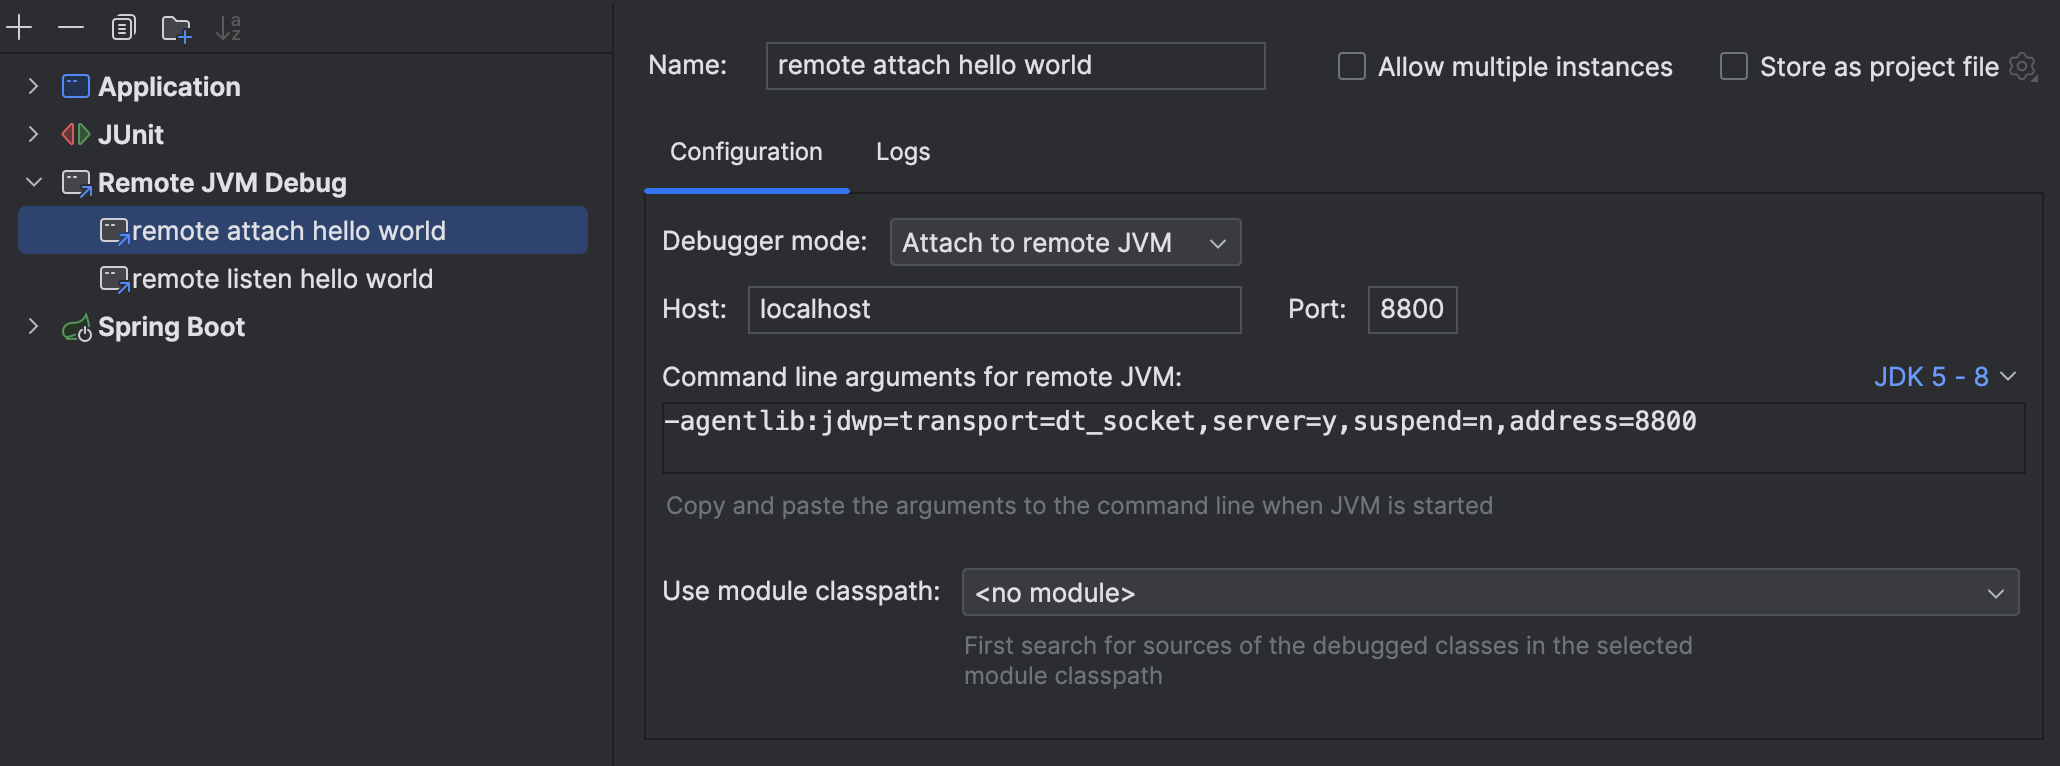Click the Spring Boot configuration type icon
The image size is (2060, 766).
point(76,328)
